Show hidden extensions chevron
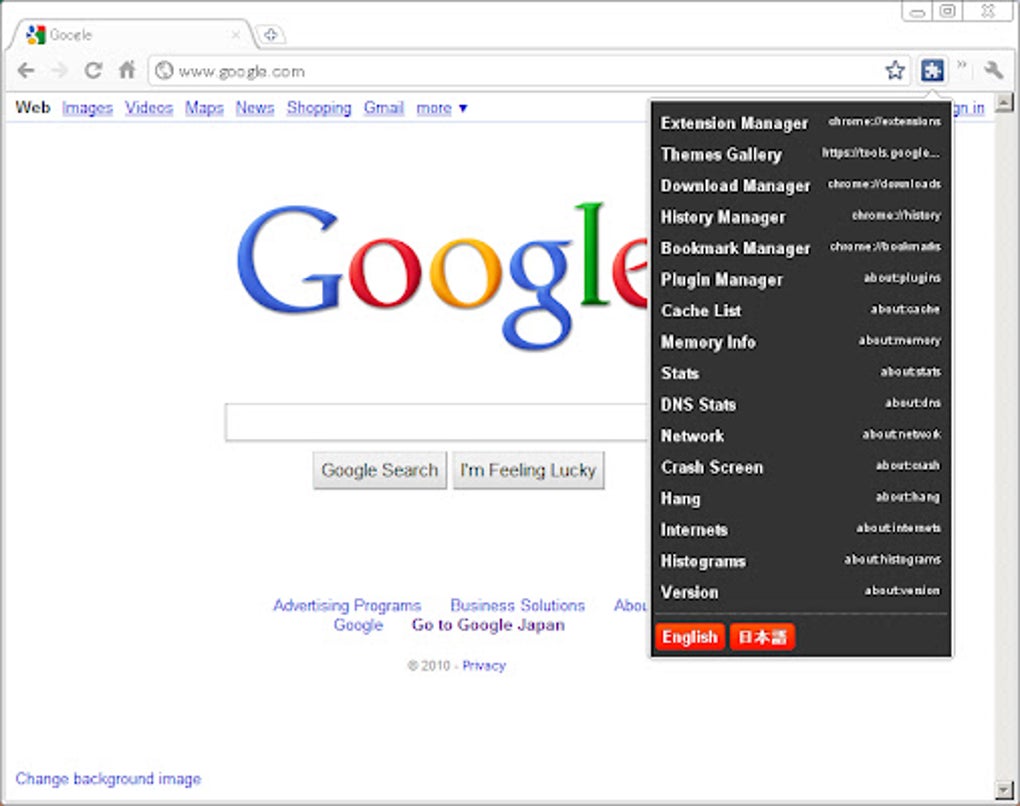Screen dimensions: 1020x806 pyautogui.click(x=961, y=64)
